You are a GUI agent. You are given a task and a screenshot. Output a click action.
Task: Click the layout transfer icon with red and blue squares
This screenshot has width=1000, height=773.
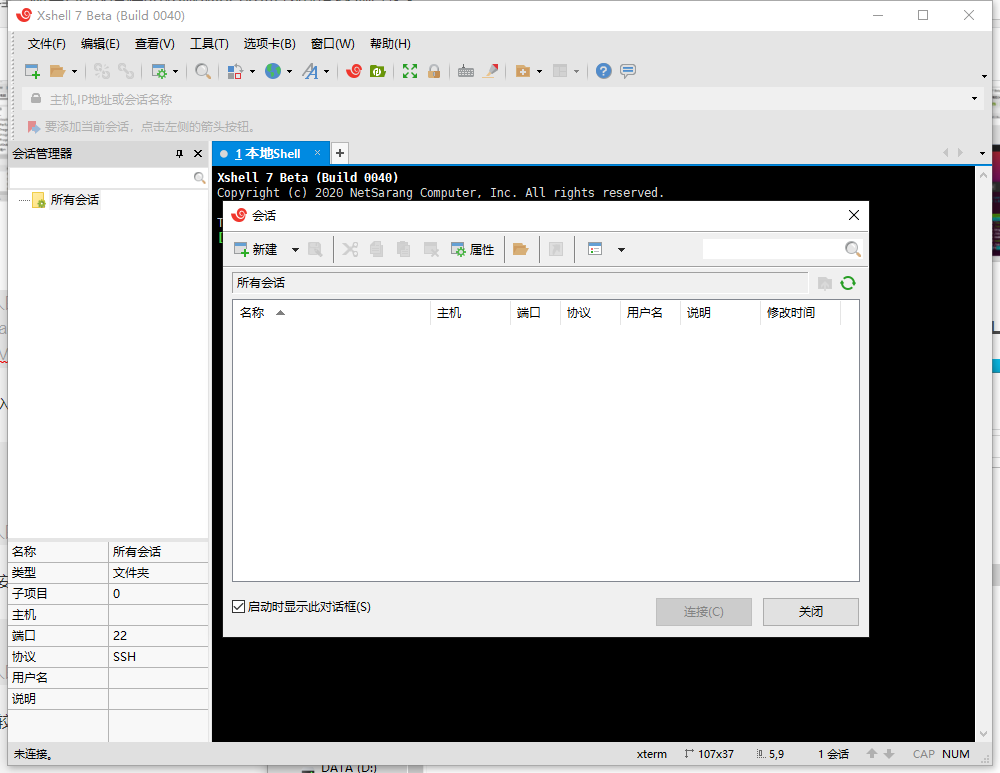pos(235,71)
